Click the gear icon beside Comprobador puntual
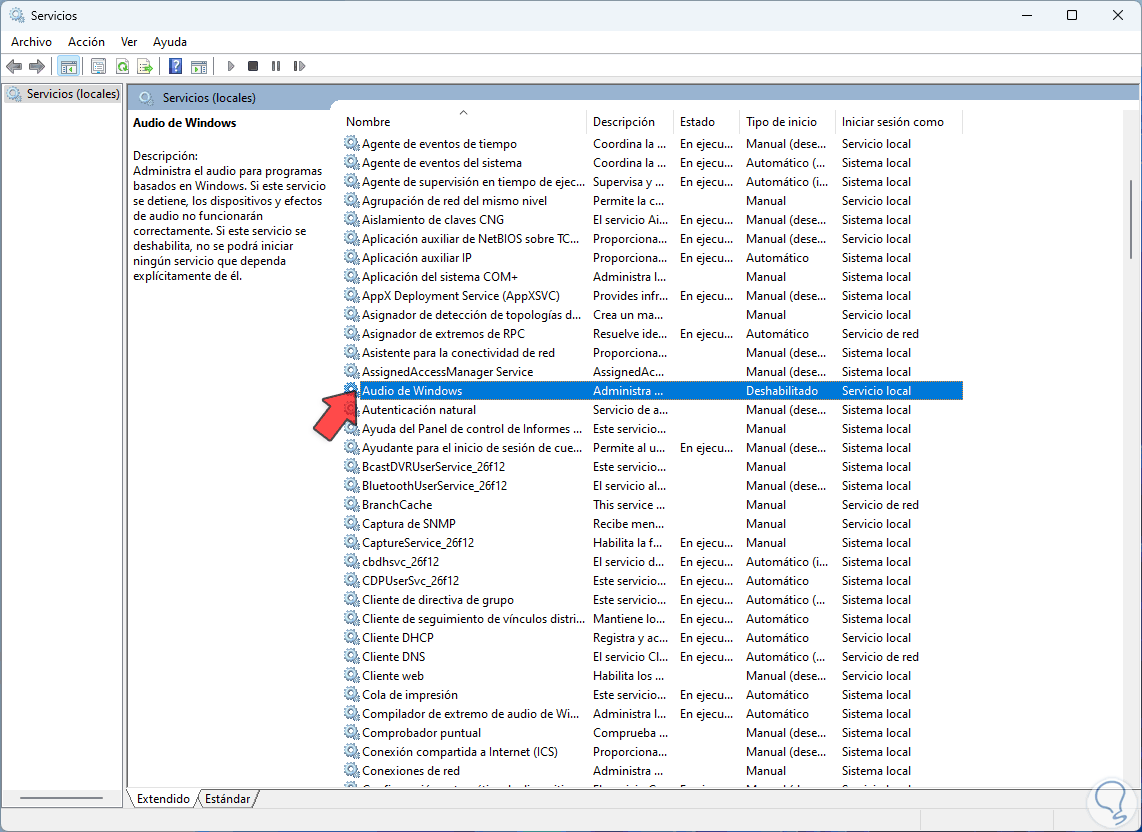The height and width of the screenshot is (832, 1142). (x=352, y=732)
